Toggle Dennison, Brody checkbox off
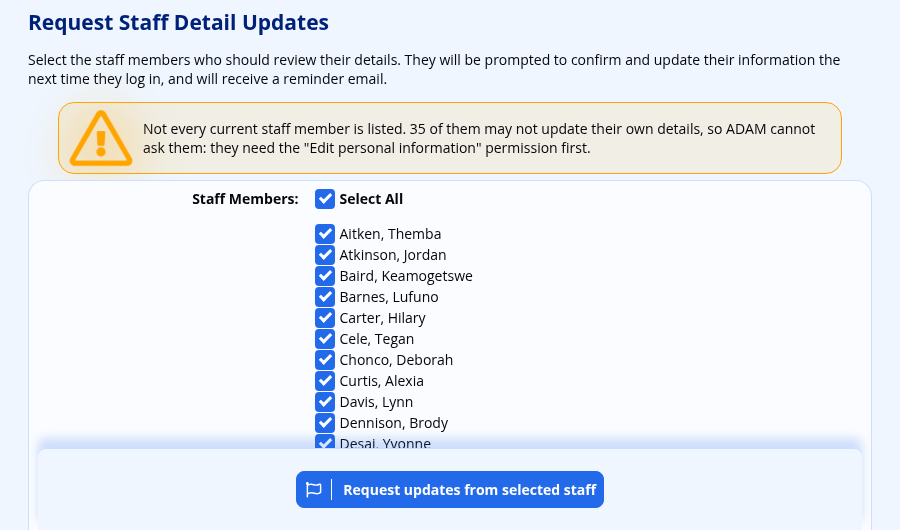The image size is (900, 530). point(325,423)
